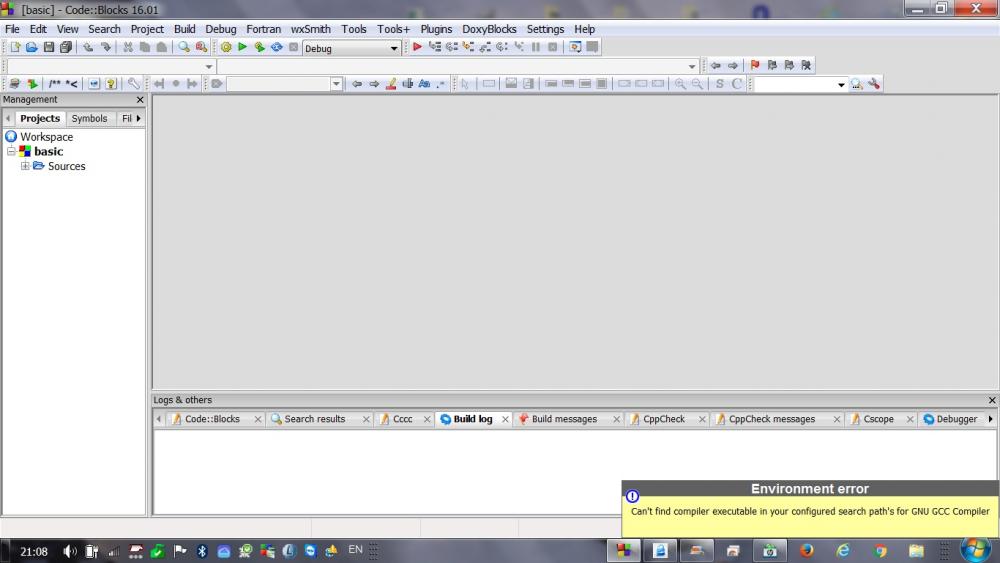Click the DoxyBlocks extract documentation icon
Viewport: 1000px width, 563px height.
(32, 84)
